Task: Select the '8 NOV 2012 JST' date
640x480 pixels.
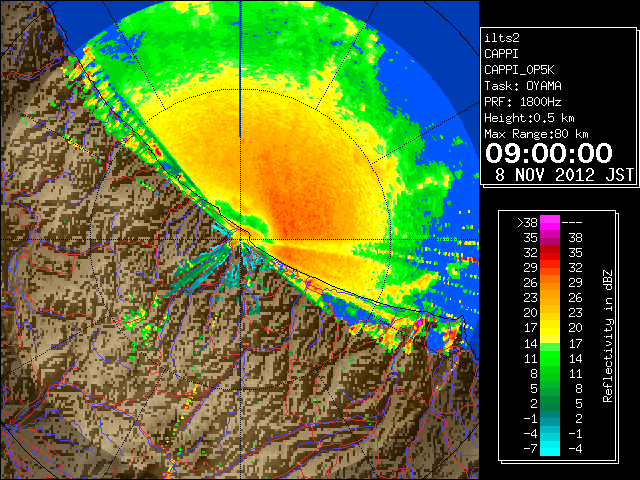Action: 564,175
